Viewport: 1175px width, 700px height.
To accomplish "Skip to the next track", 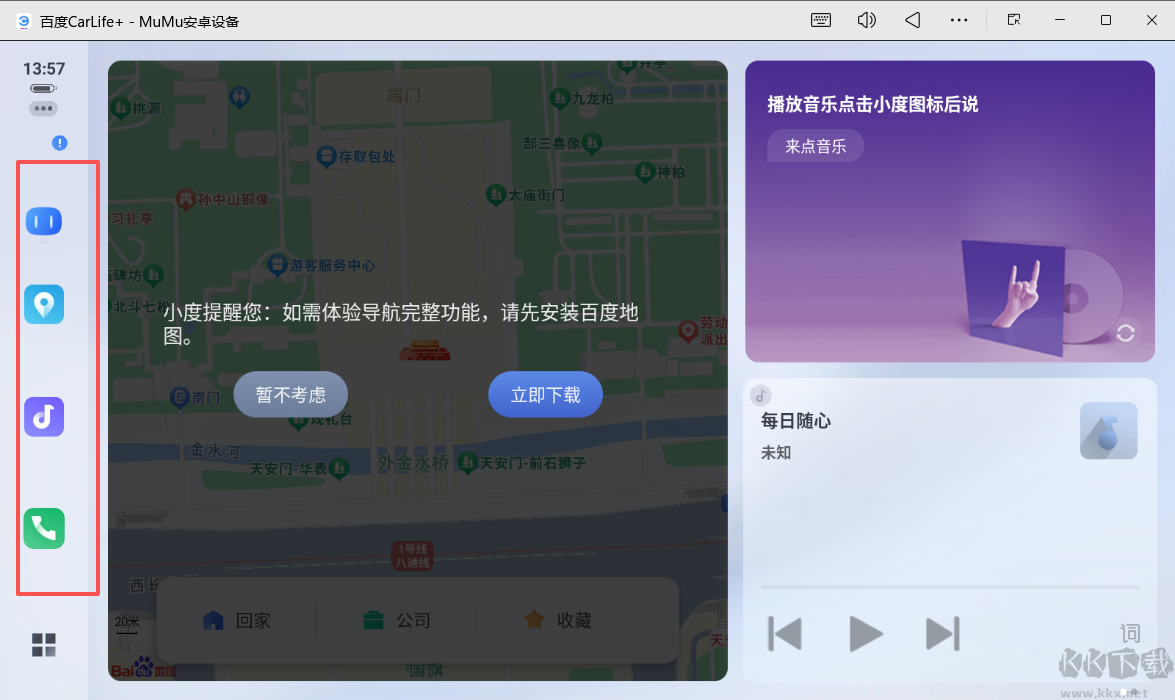I will pos(941,632).
